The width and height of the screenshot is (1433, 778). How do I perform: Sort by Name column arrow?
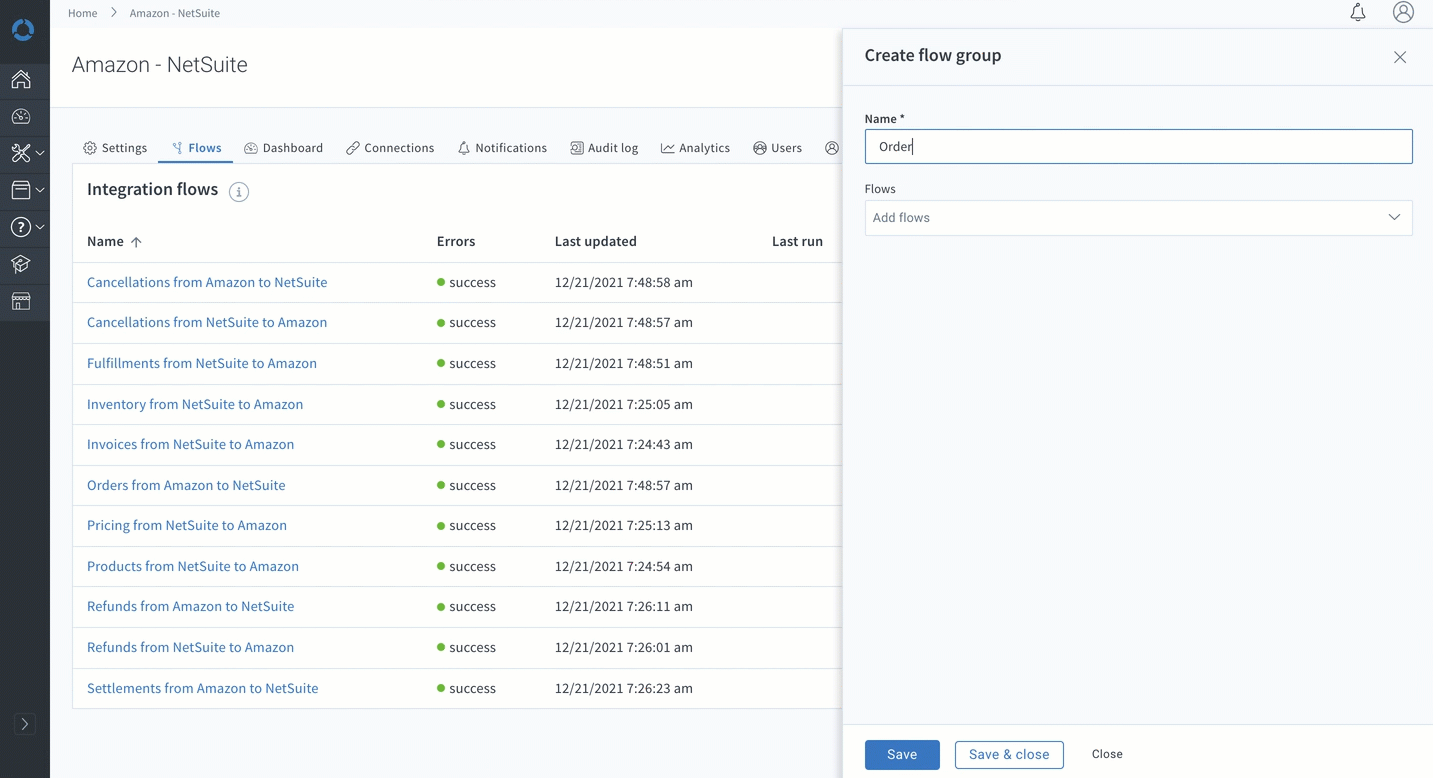(x=136, y=242)
